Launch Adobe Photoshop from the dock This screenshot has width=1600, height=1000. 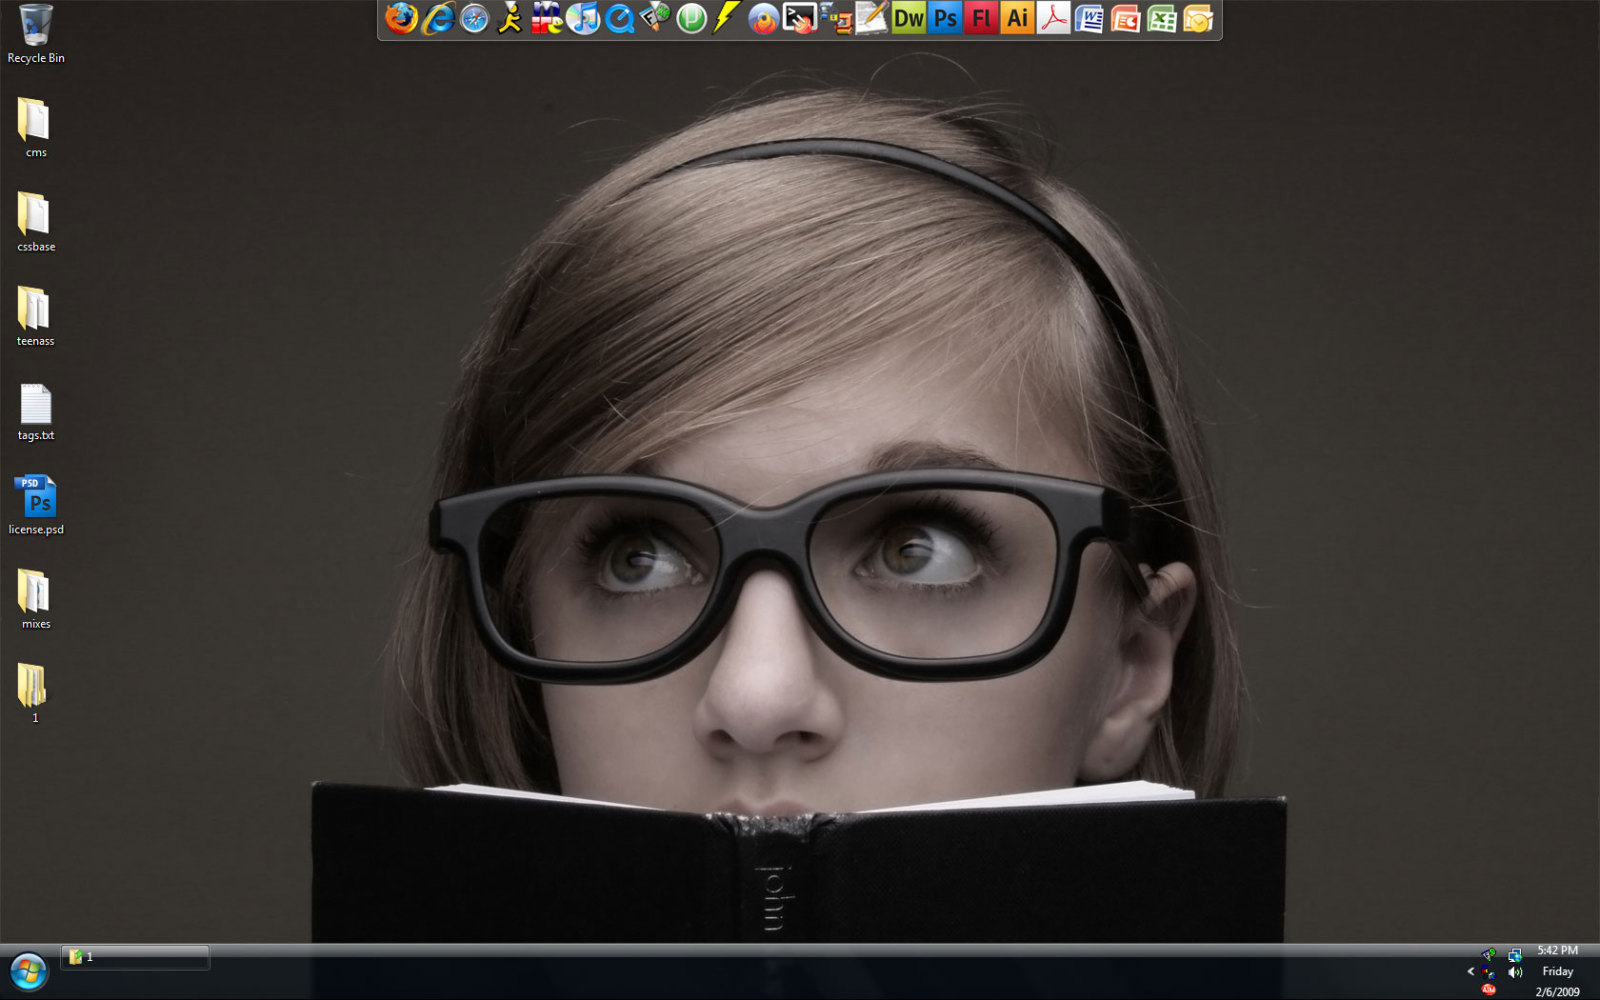coord(944,18)
